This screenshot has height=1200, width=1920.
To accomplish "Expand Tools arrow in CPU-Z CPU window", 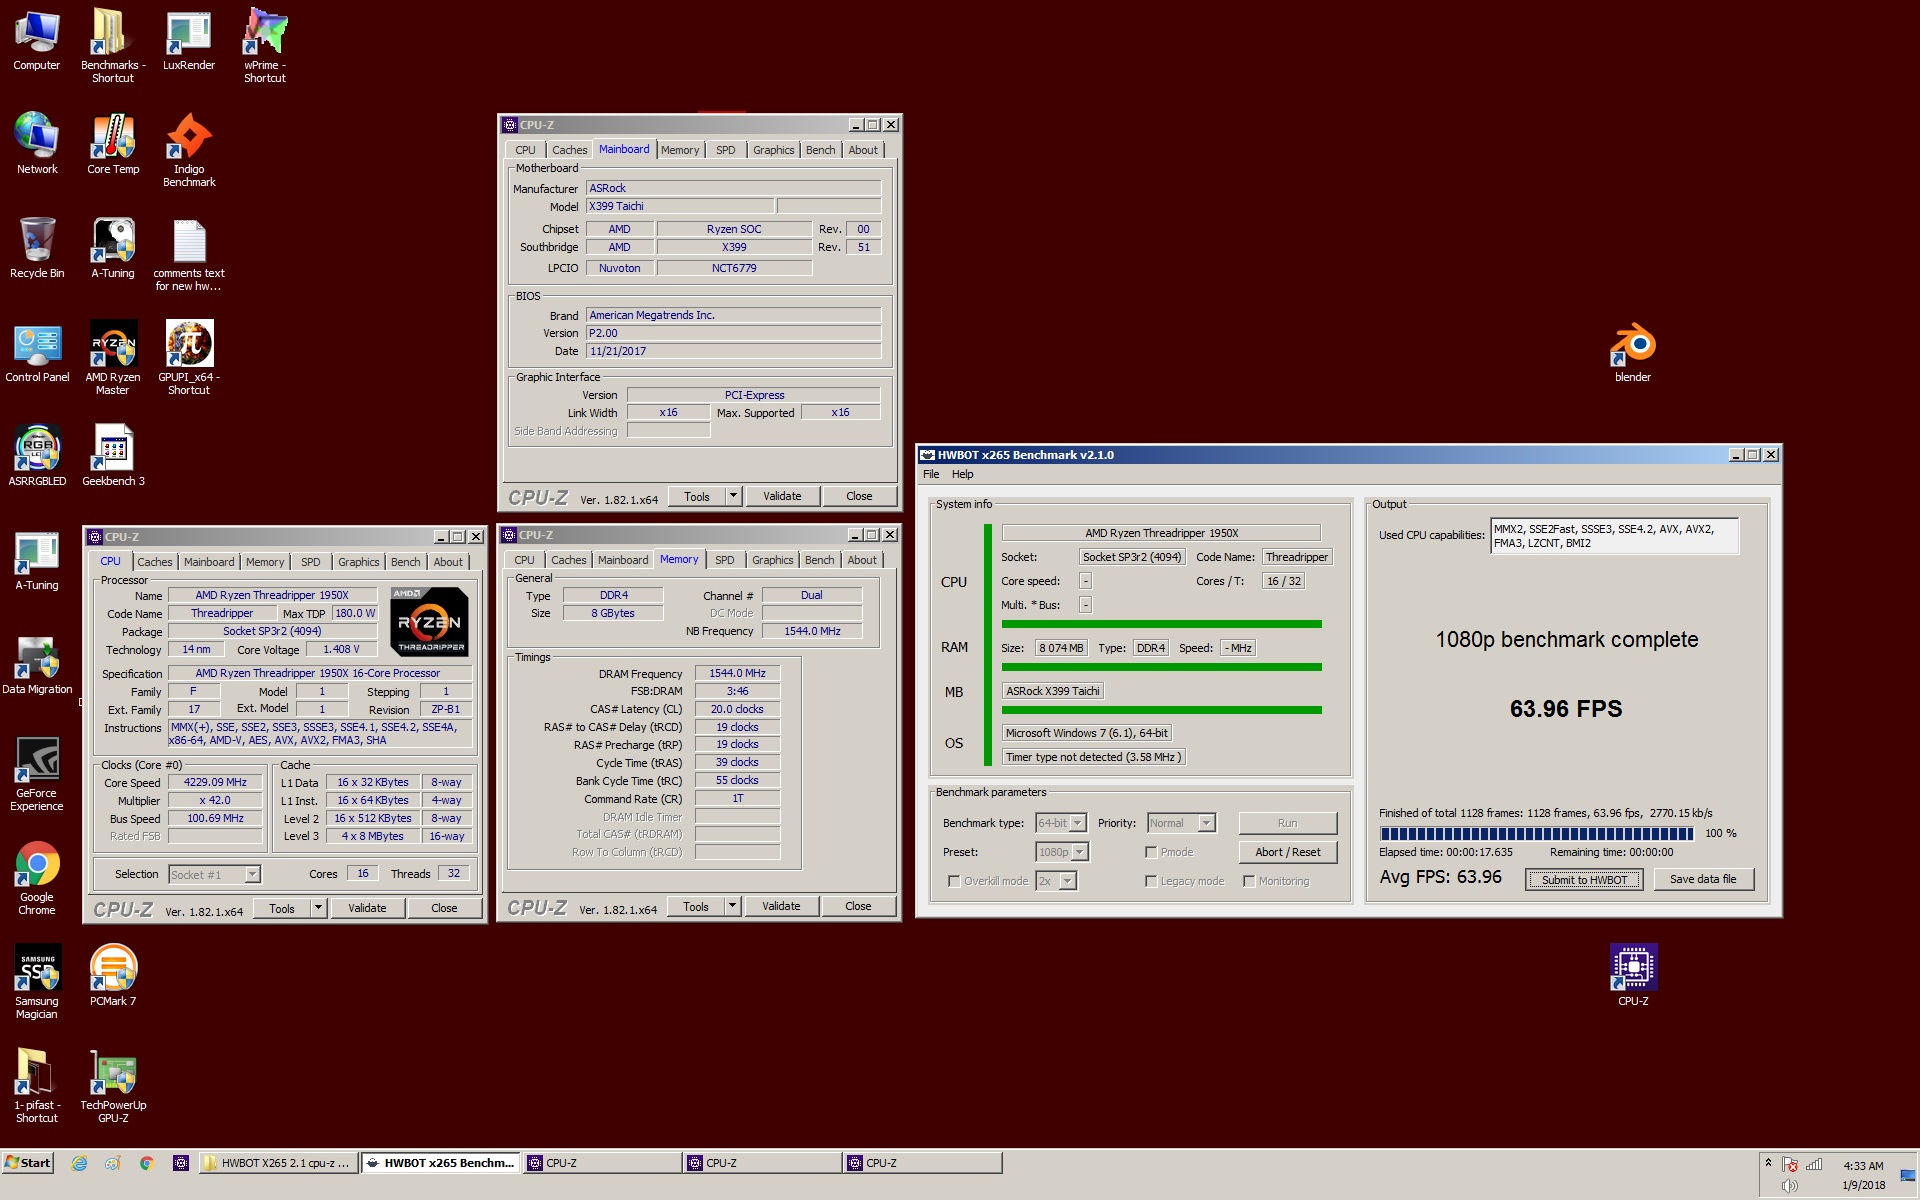I will coord(318,908).
